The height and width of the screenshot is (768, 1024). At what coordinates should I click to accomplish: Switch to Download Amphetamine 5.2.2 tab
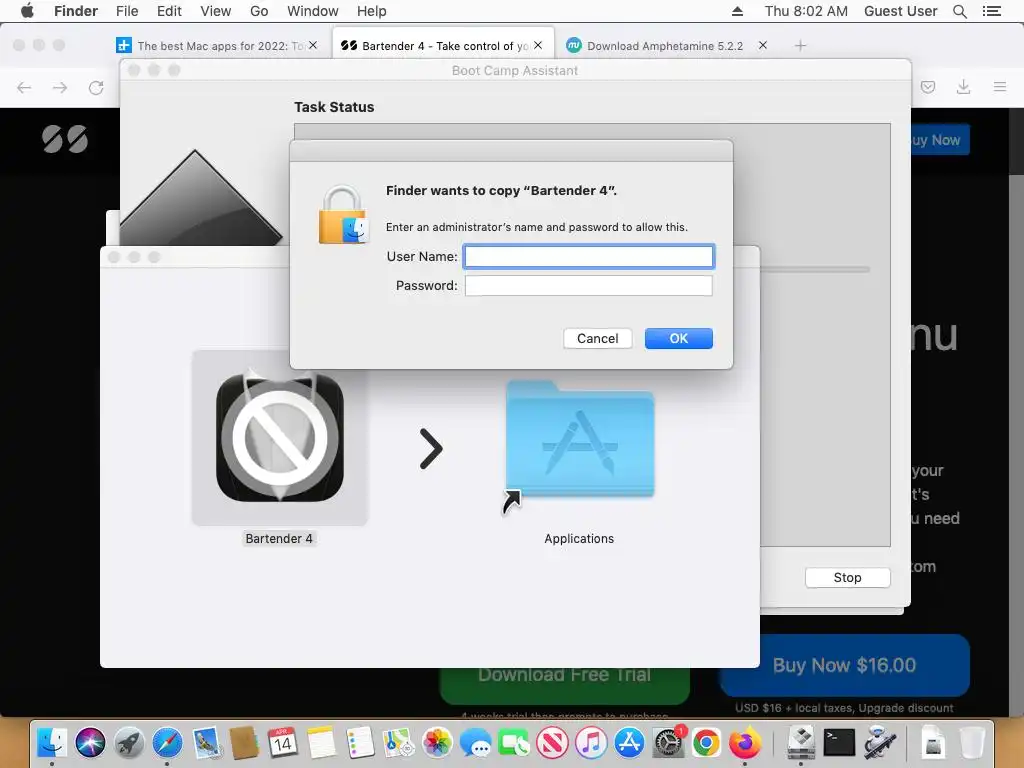(665, 46)
